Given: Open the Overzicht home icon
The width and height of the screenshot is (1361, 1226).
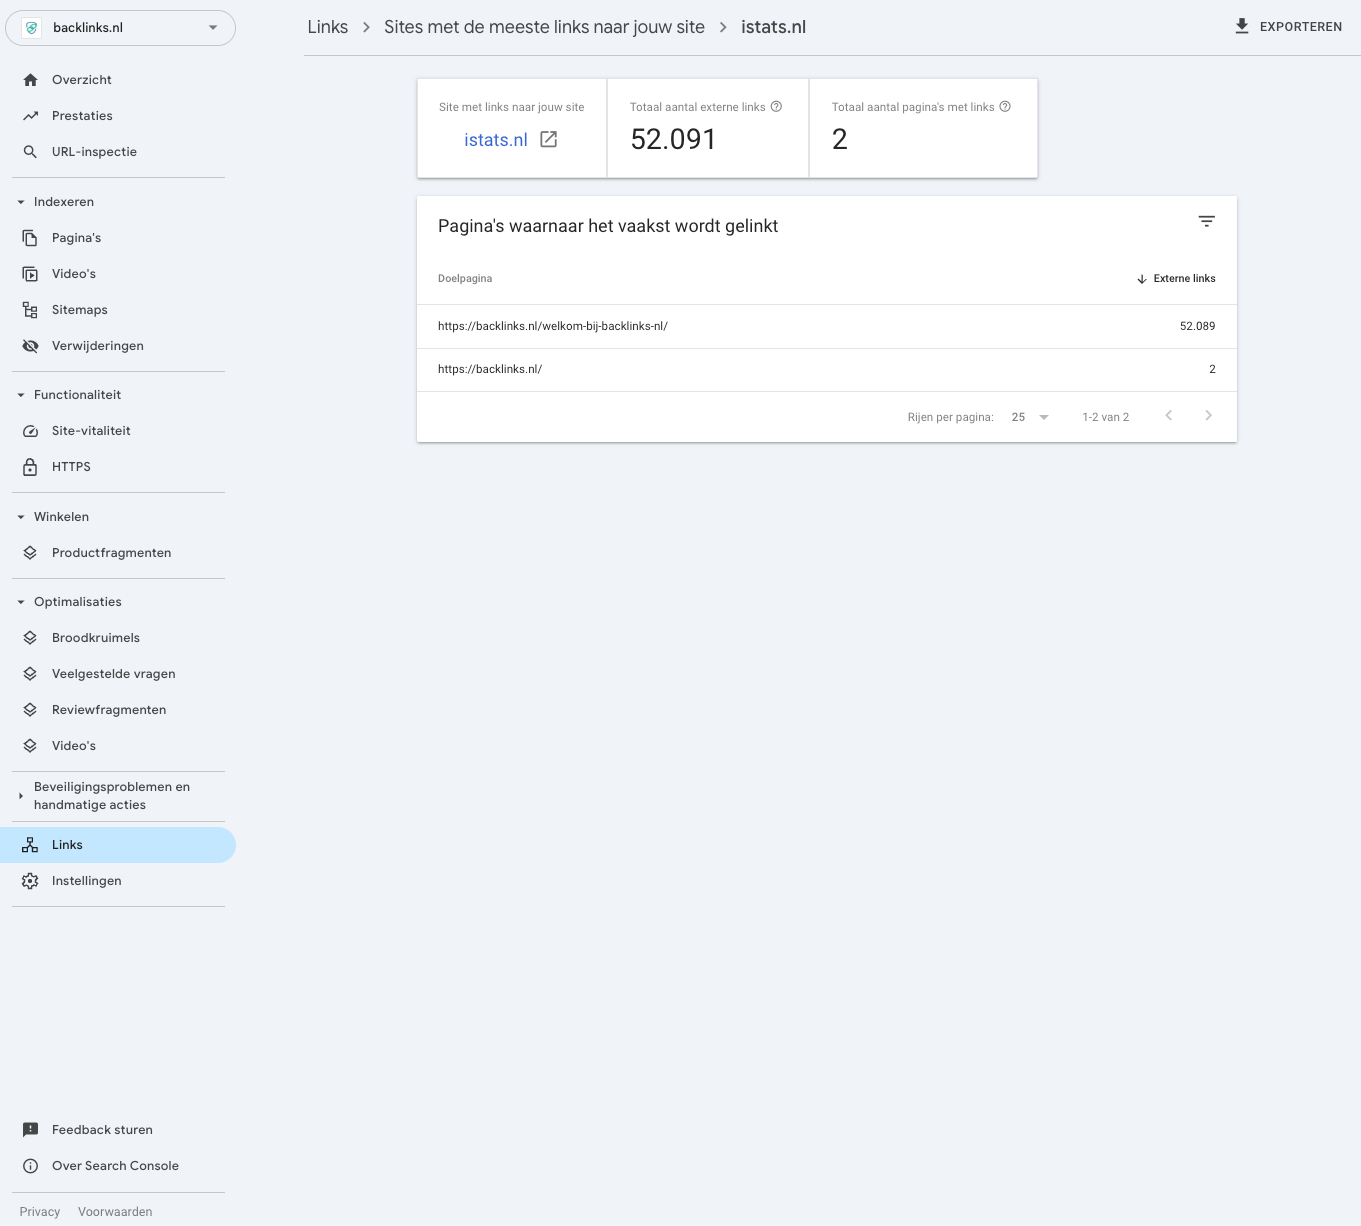Looking at the screenshot, I should [x=31, y=79].
